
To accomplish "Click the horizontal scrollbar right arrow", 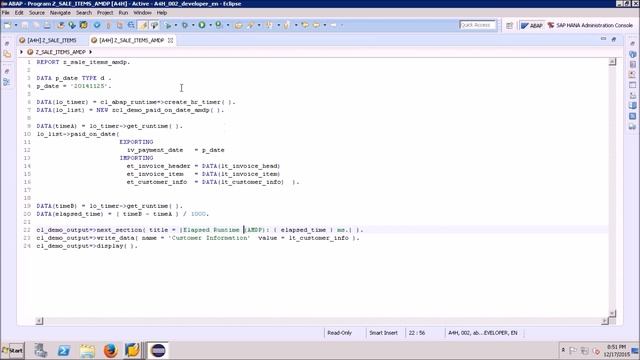I will pyautogui.click(x=604, y=321).
